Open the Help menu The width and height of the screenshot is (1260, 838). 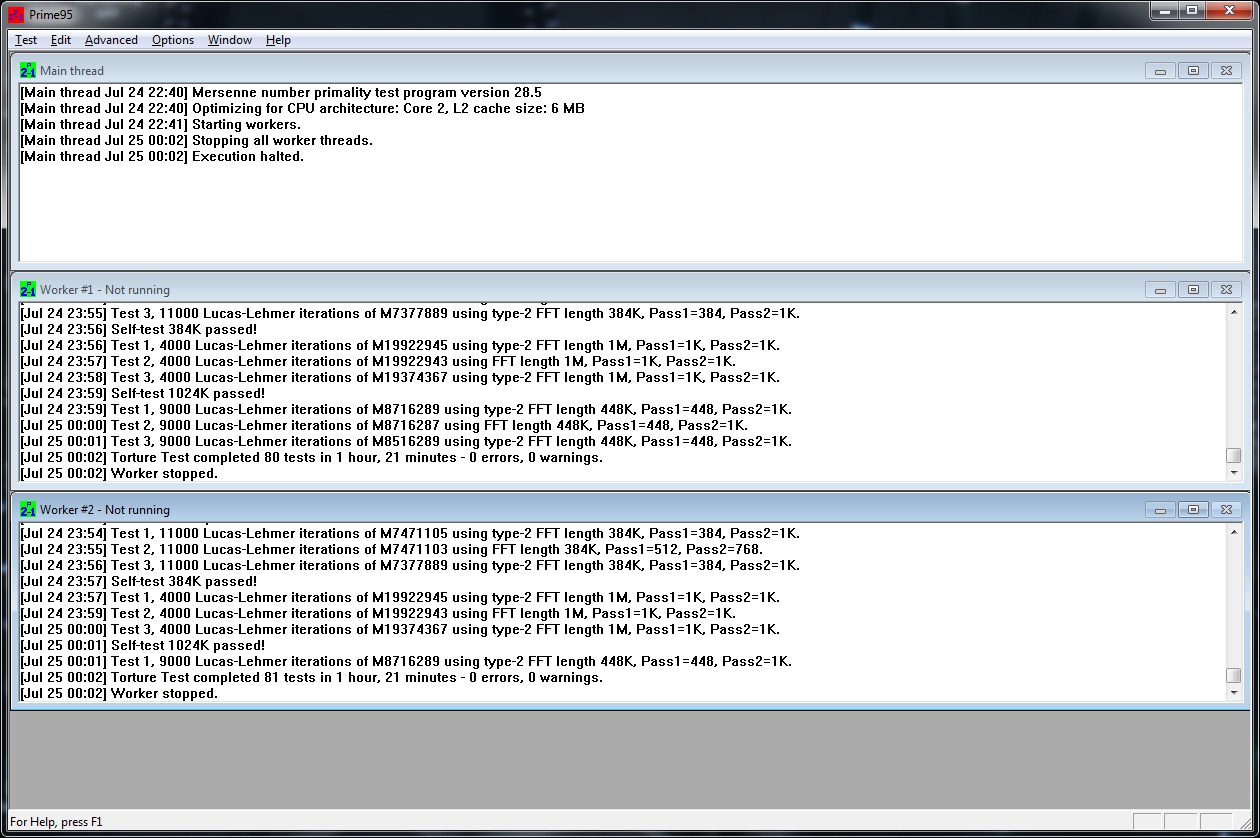click(x=278, y=40)
